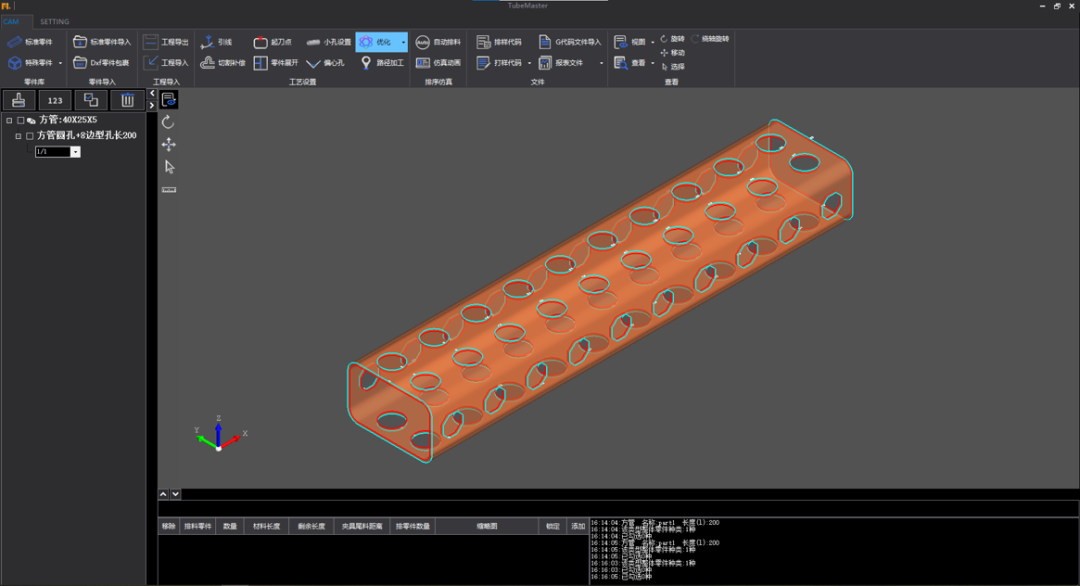Click the 添加 column header

(x=578, y=526)
